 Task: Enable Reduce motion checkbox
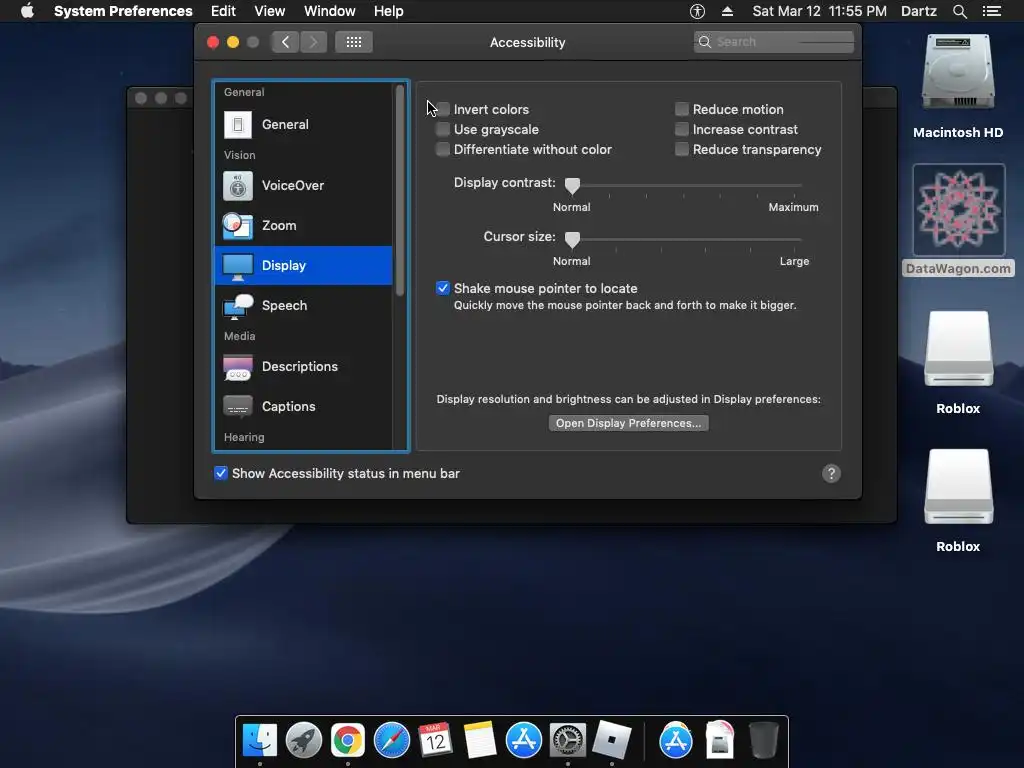(682, 109)
